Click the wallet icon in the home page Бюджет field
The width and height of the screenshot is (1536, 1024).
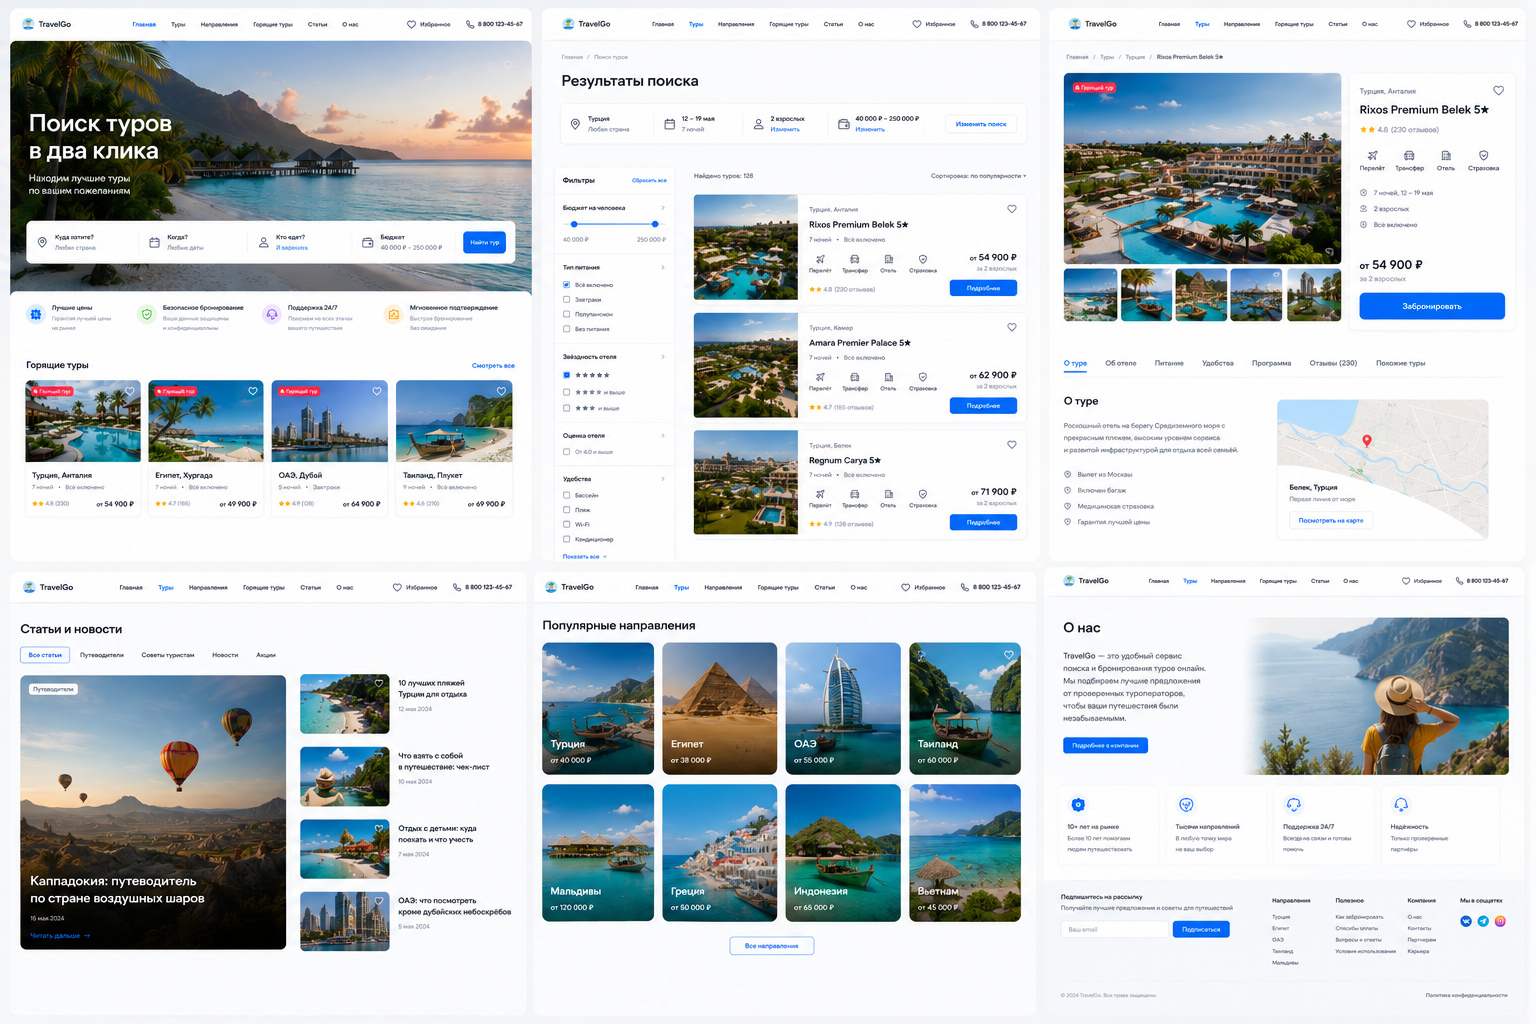[x=367, y=242]
